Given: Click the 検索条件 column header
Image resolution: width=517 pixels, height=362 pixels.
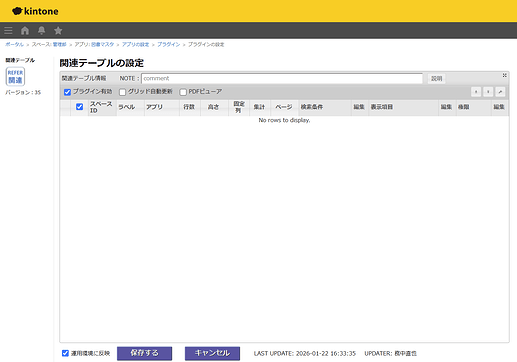Looking at the screenshot, I should click(x=325, y=107).
